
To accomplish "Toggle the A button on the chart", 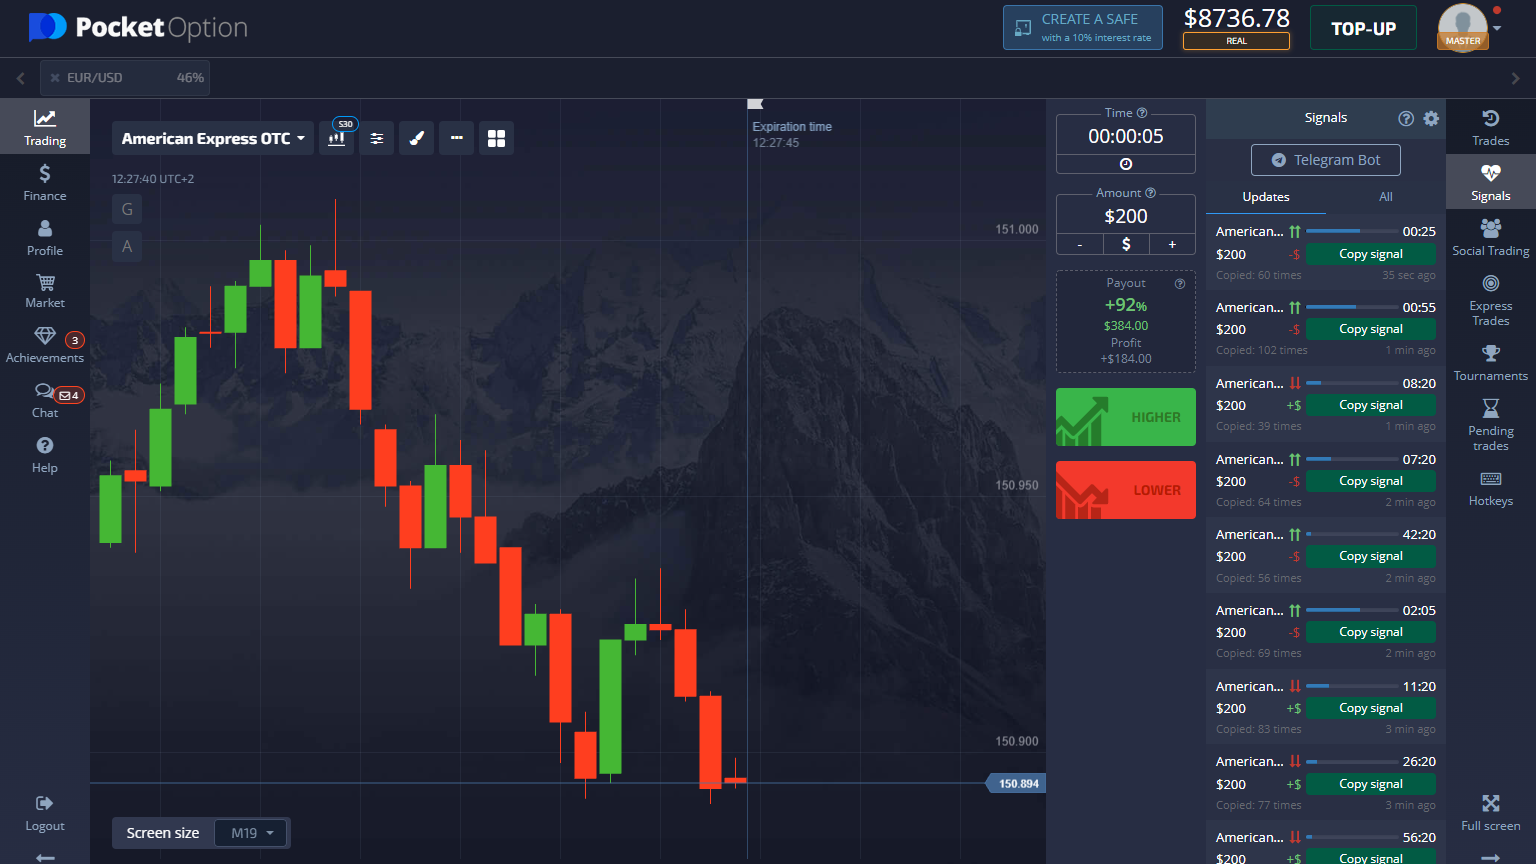I will pos(126,246).
